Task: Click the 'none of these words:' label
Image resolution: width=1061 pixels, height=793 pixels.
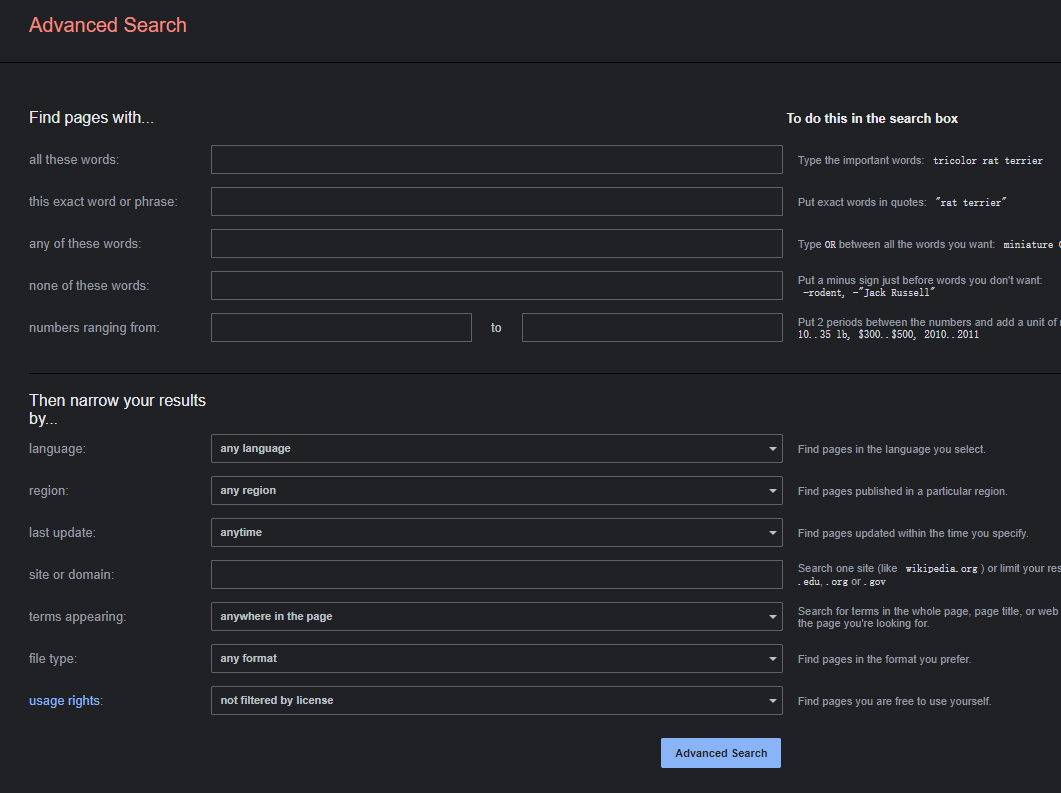Action: pos(89,286)
